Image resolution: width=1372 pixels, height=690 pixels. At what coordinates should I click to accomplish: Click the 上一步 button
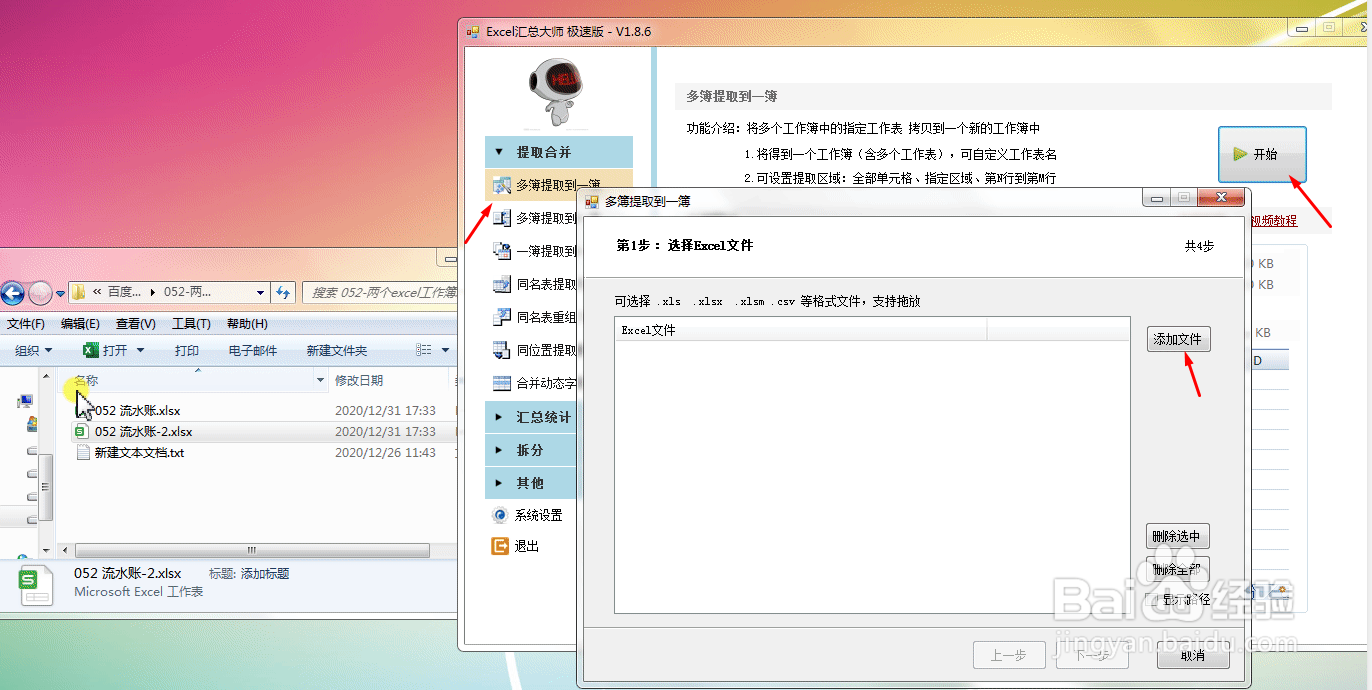point(1009,655)
